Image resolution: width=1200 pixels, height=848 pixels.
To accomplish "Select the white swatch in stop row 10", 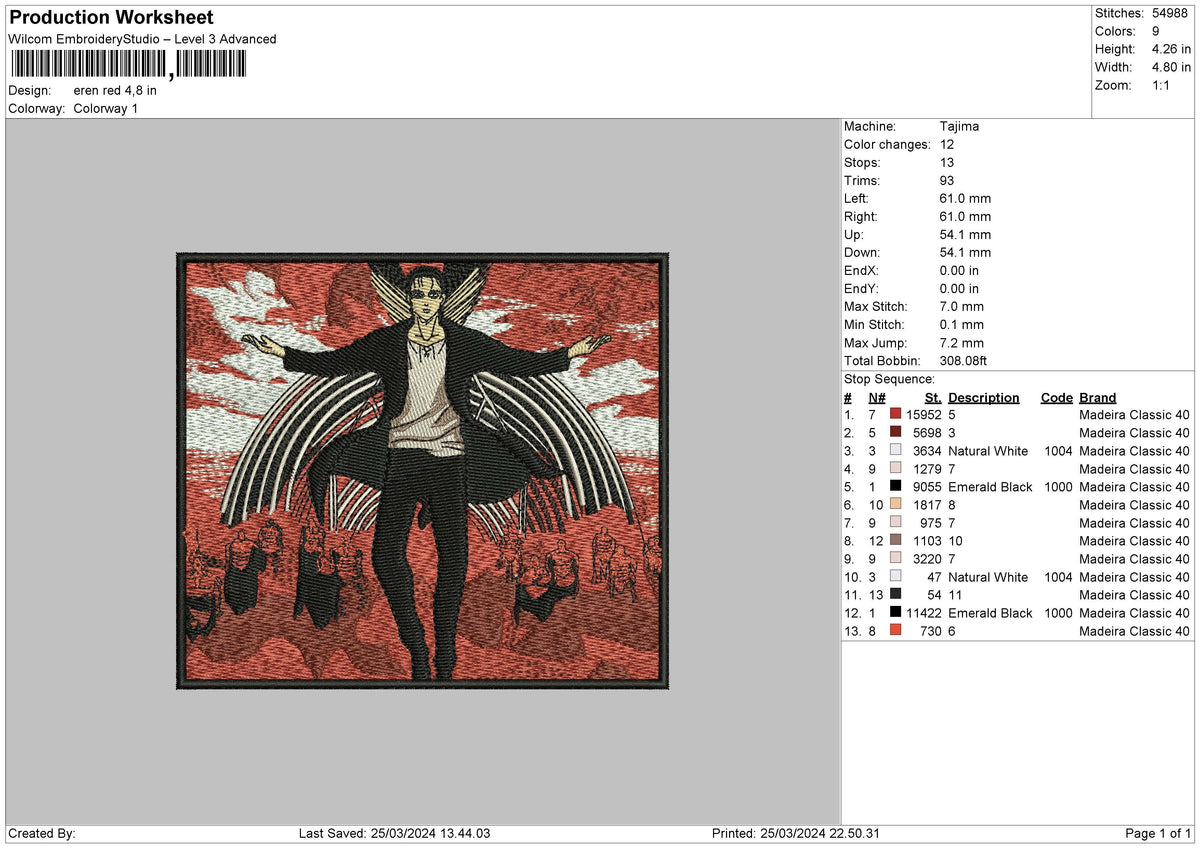I will click(895, 577).
